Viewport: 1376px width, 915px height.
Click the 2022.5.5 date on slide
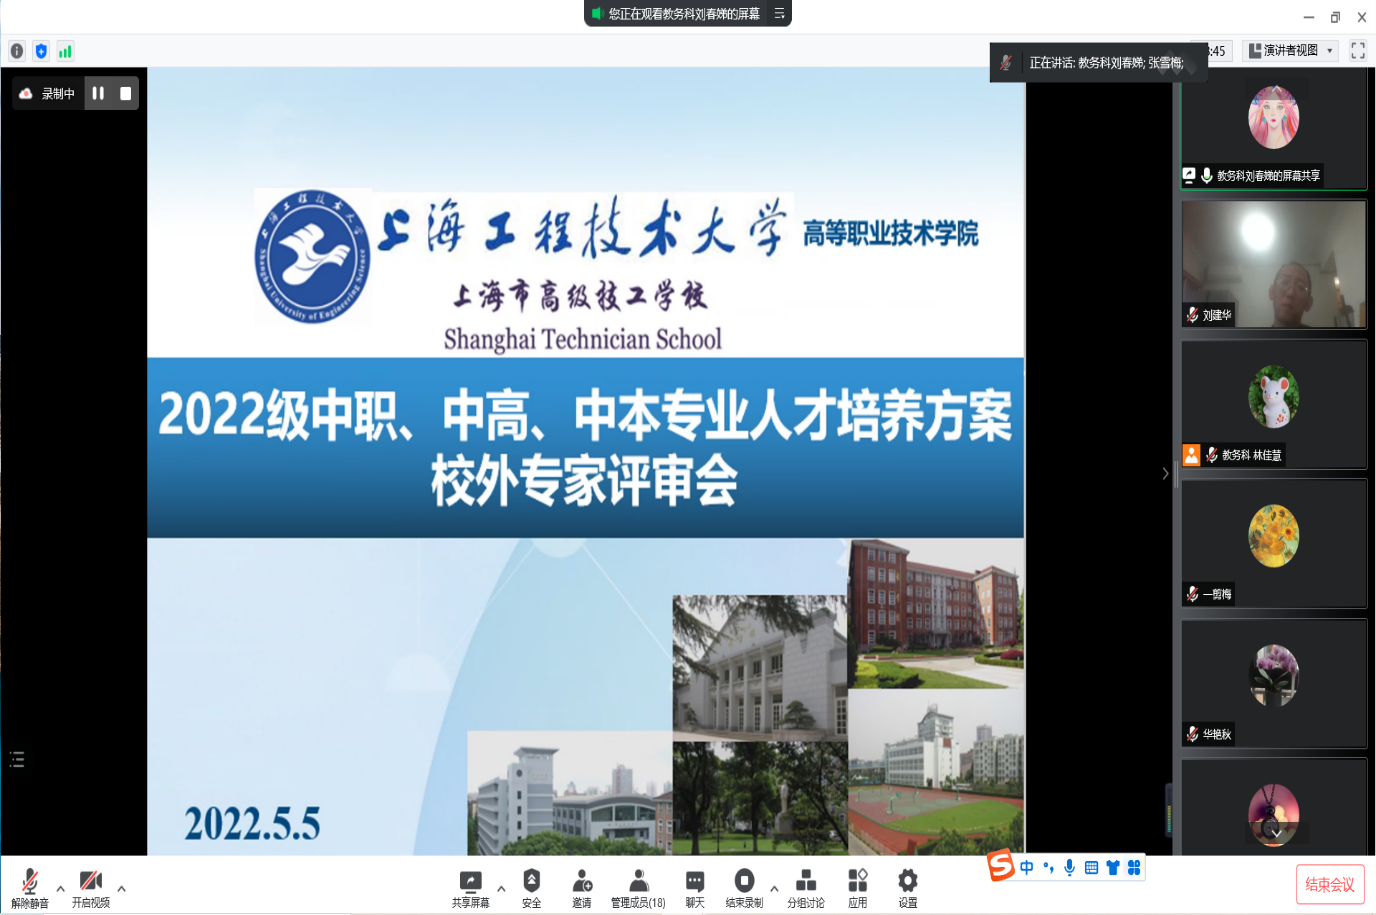[x=252, y=824]
